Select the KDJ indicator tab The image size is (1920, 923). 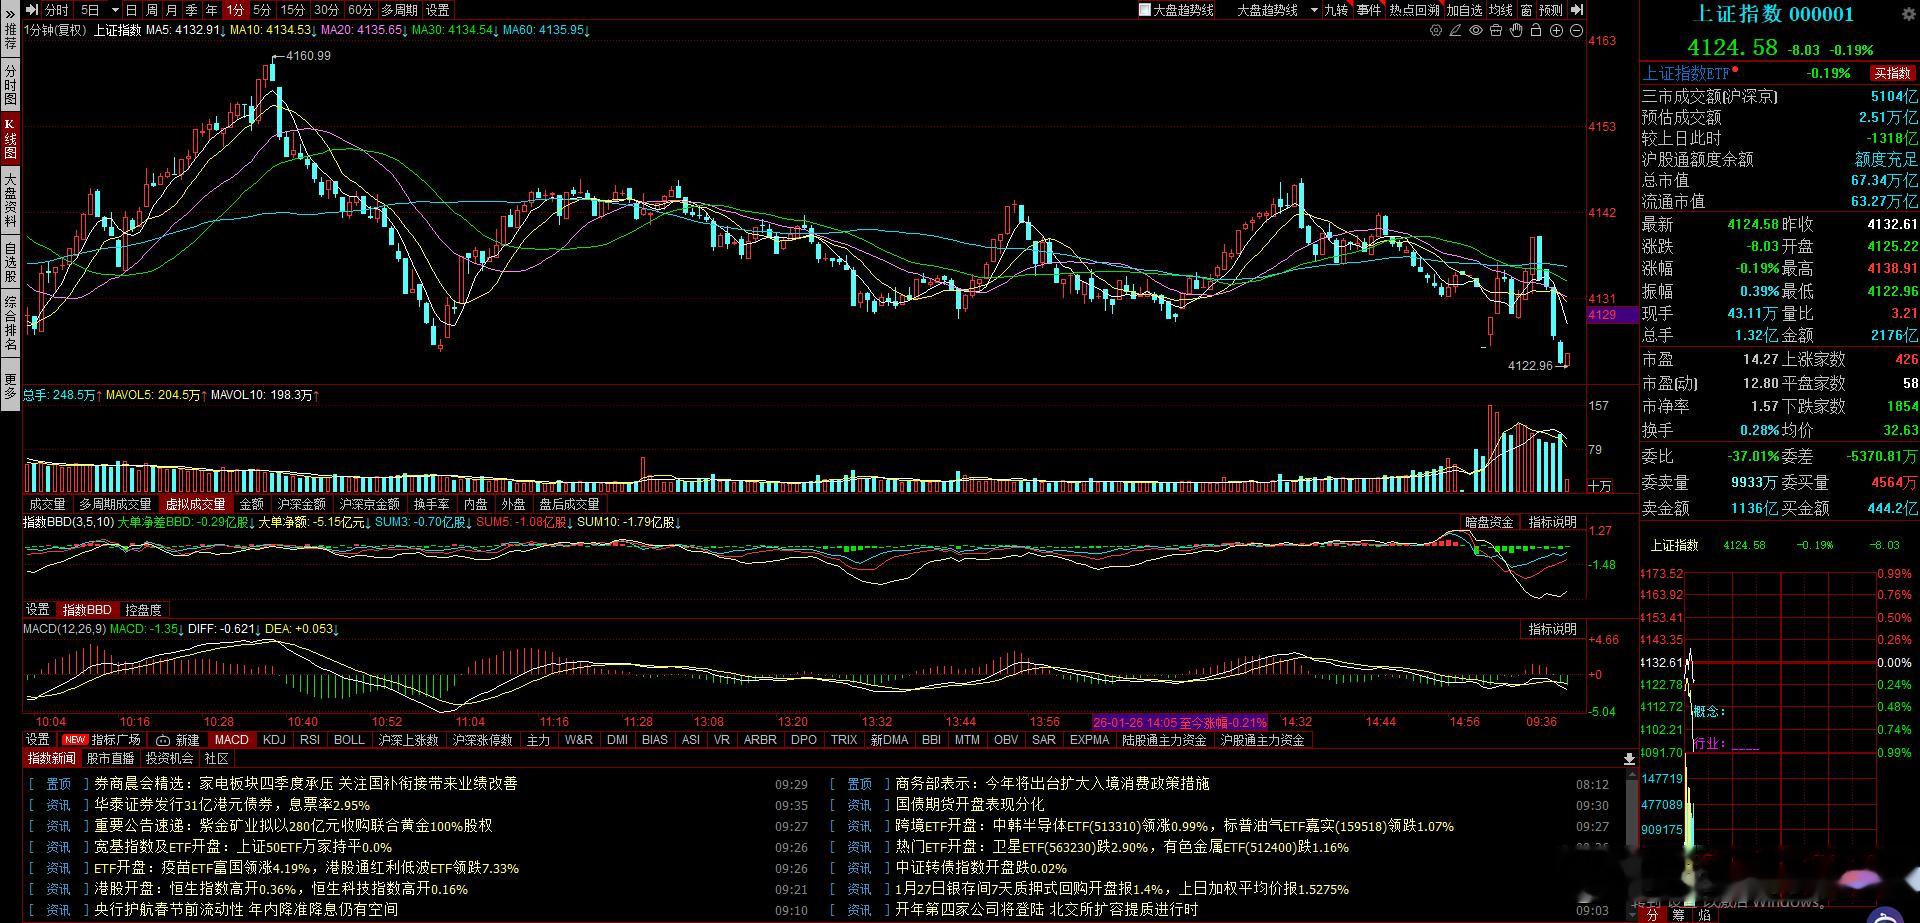pos(274,740)
